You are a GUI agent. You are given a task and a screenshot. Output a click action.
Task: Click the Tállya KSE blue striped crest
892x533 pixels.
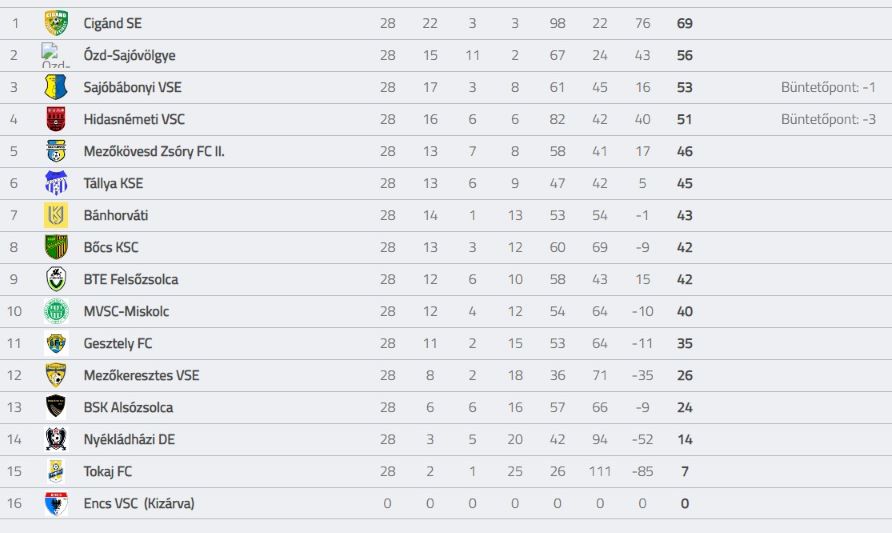pyautogui.click(x=56, y=183)
